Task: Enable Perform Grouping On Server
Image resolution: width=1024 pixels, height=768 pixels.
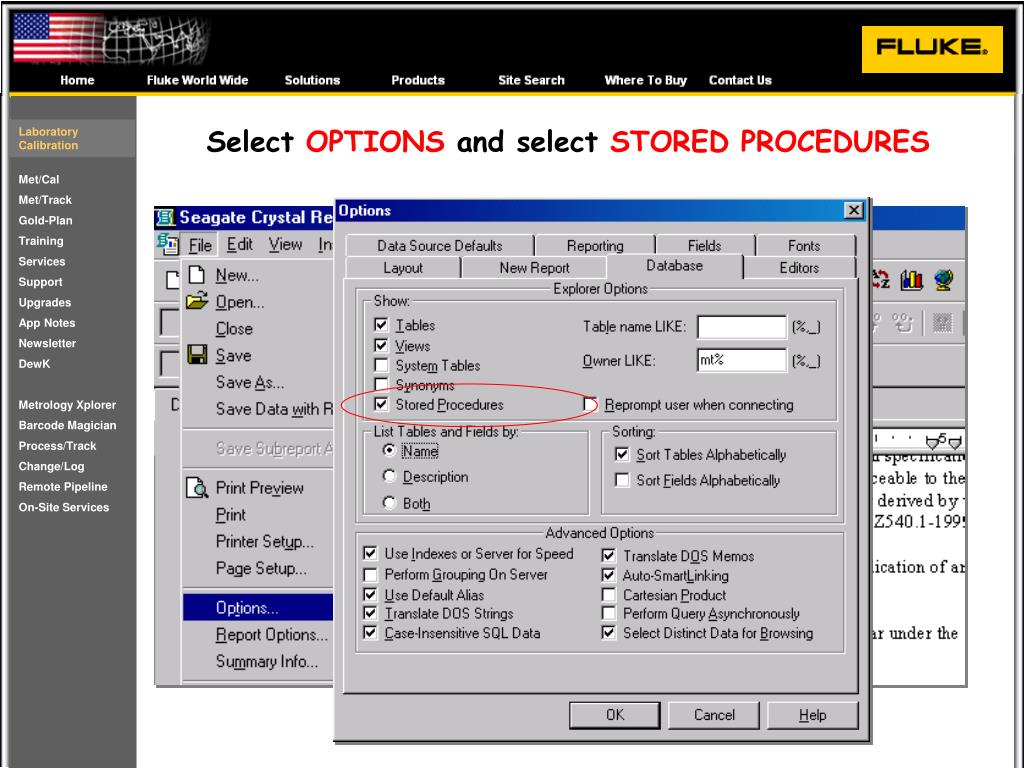Action: click(370, 575)
